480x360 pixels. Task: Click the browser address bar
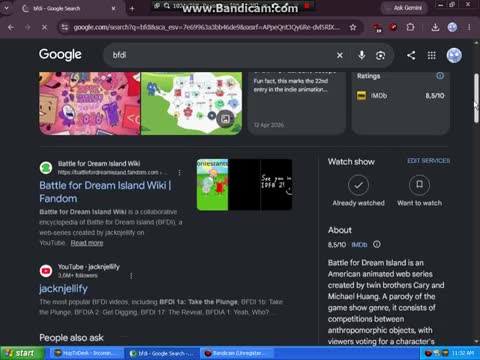point(207,27)
